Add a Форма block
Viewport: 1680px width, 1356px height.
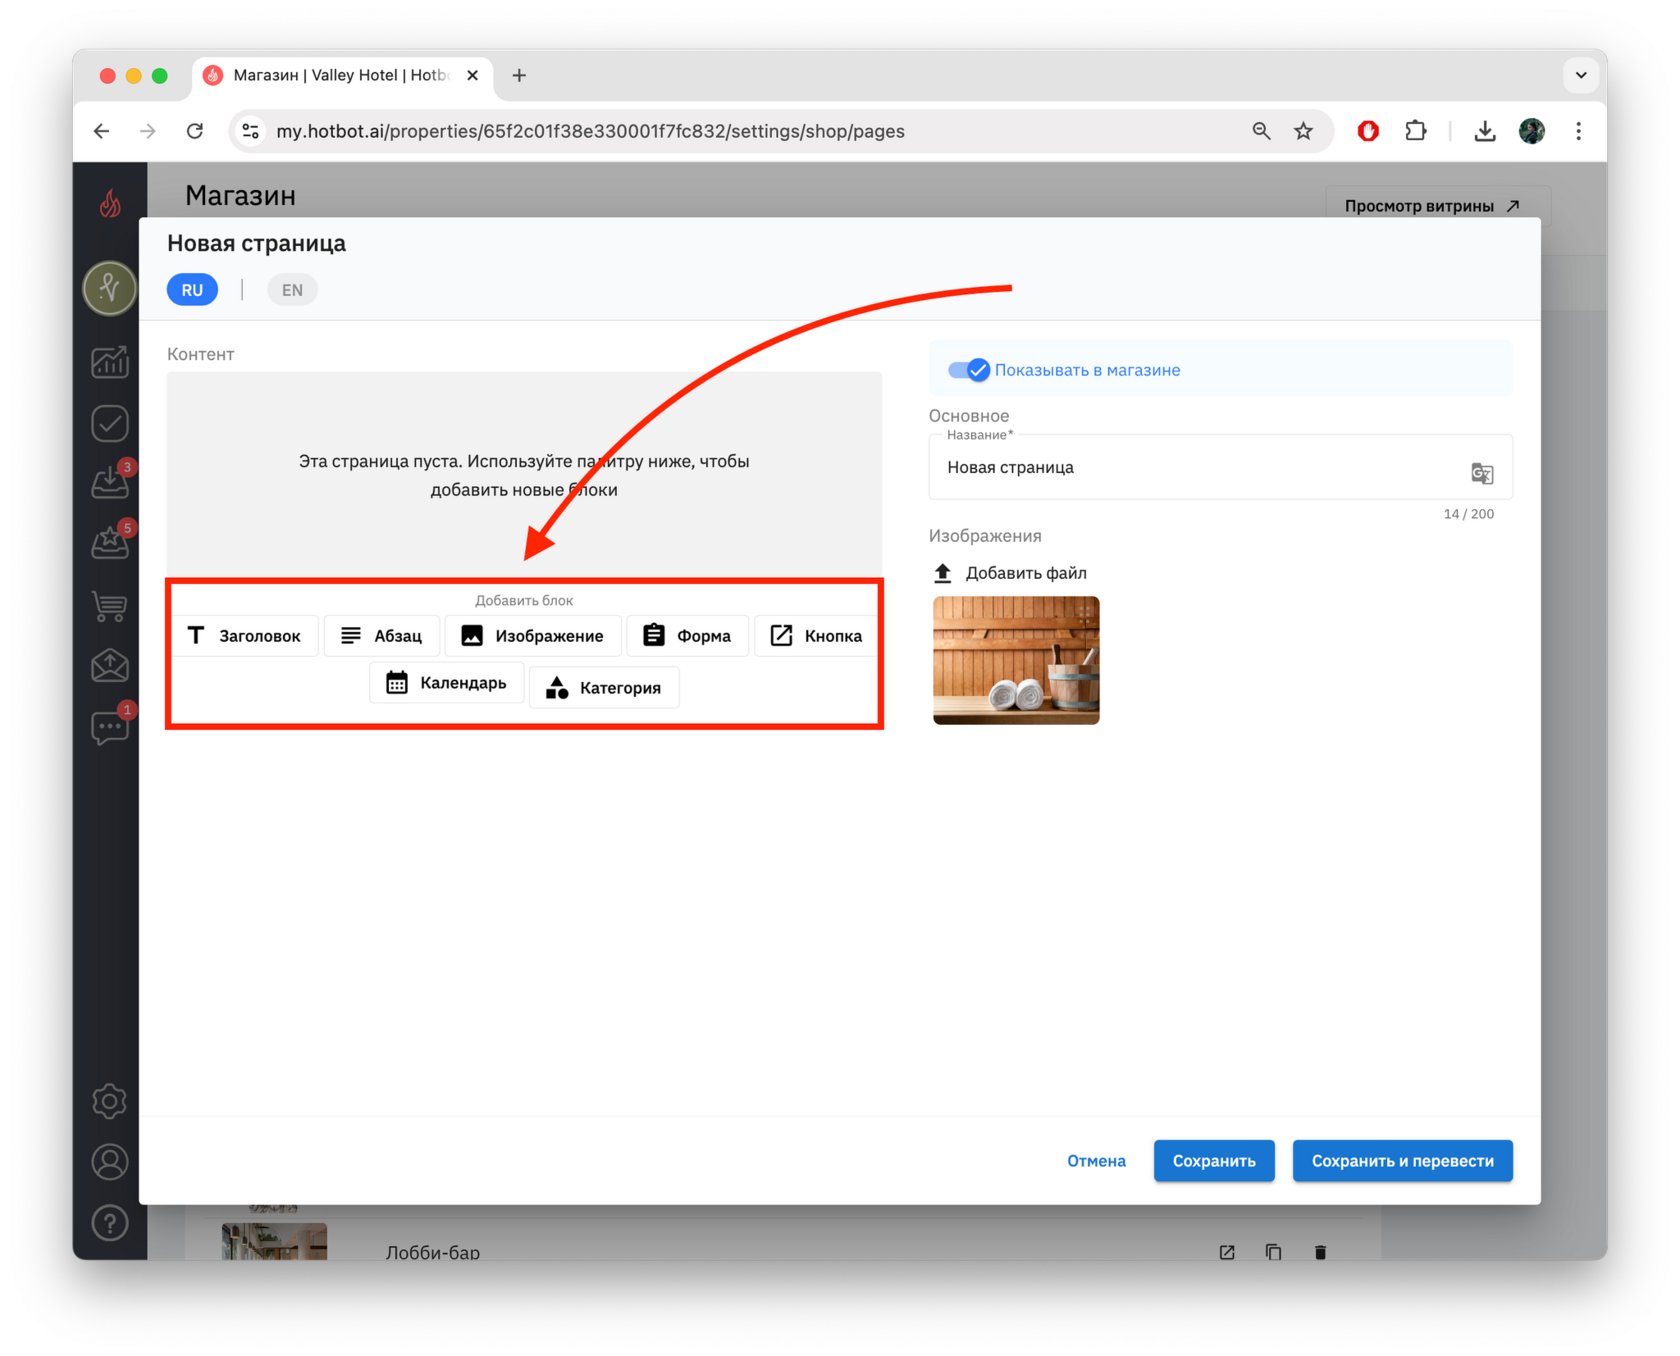(688, 636)
